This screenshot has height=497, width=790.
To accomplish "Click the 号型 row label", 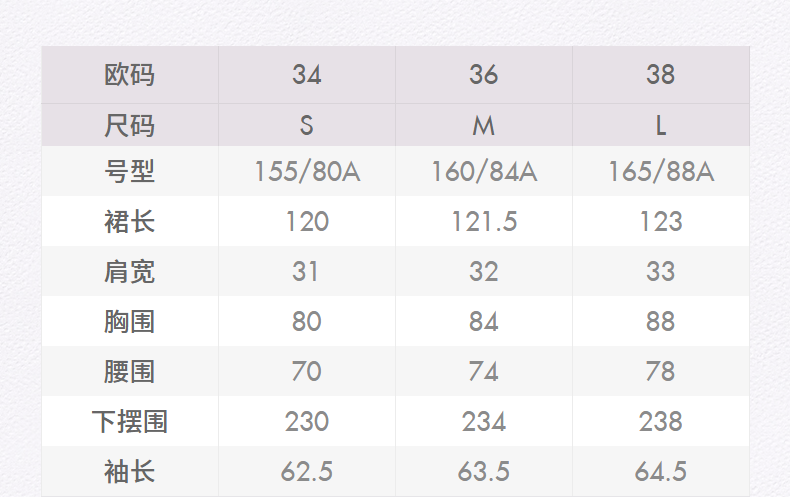I will pyautogui.click(x=129, y=172).
